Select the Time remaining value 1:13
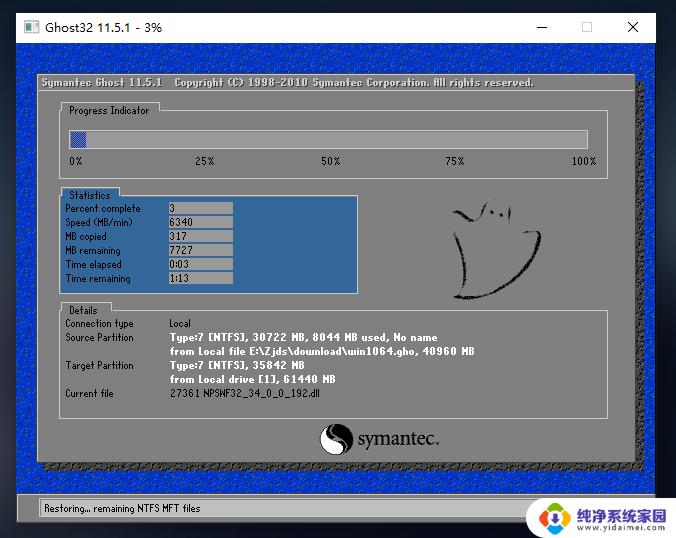Image resolution: width=676 pixels, height=538 pixels. (x=201, y=278)
